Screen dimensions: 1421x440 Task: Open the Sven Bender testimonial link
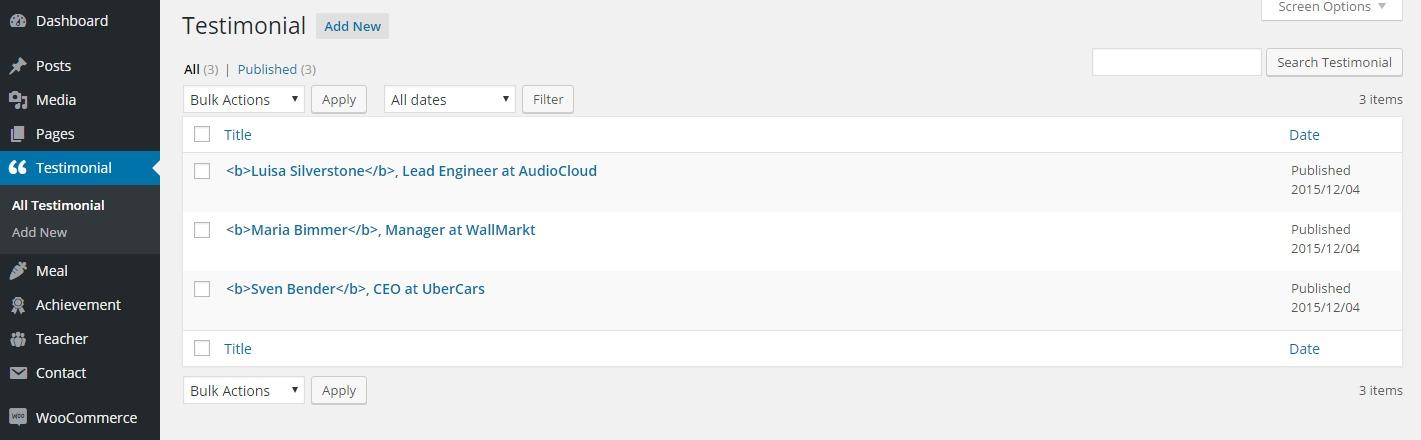coord(355,289)
